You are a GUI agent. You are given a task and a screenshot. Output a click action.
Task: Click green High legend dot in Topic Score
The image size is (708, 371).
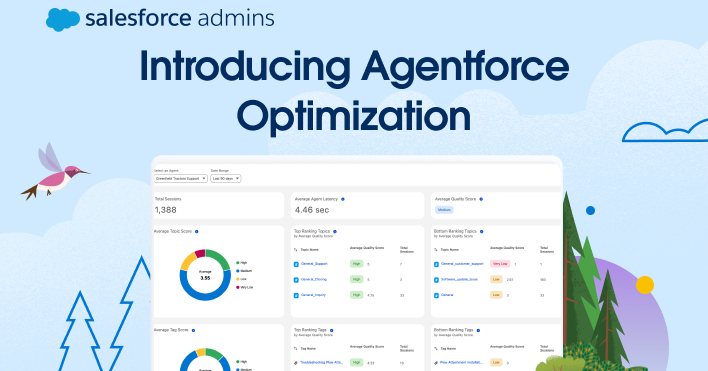pos(238,263)
